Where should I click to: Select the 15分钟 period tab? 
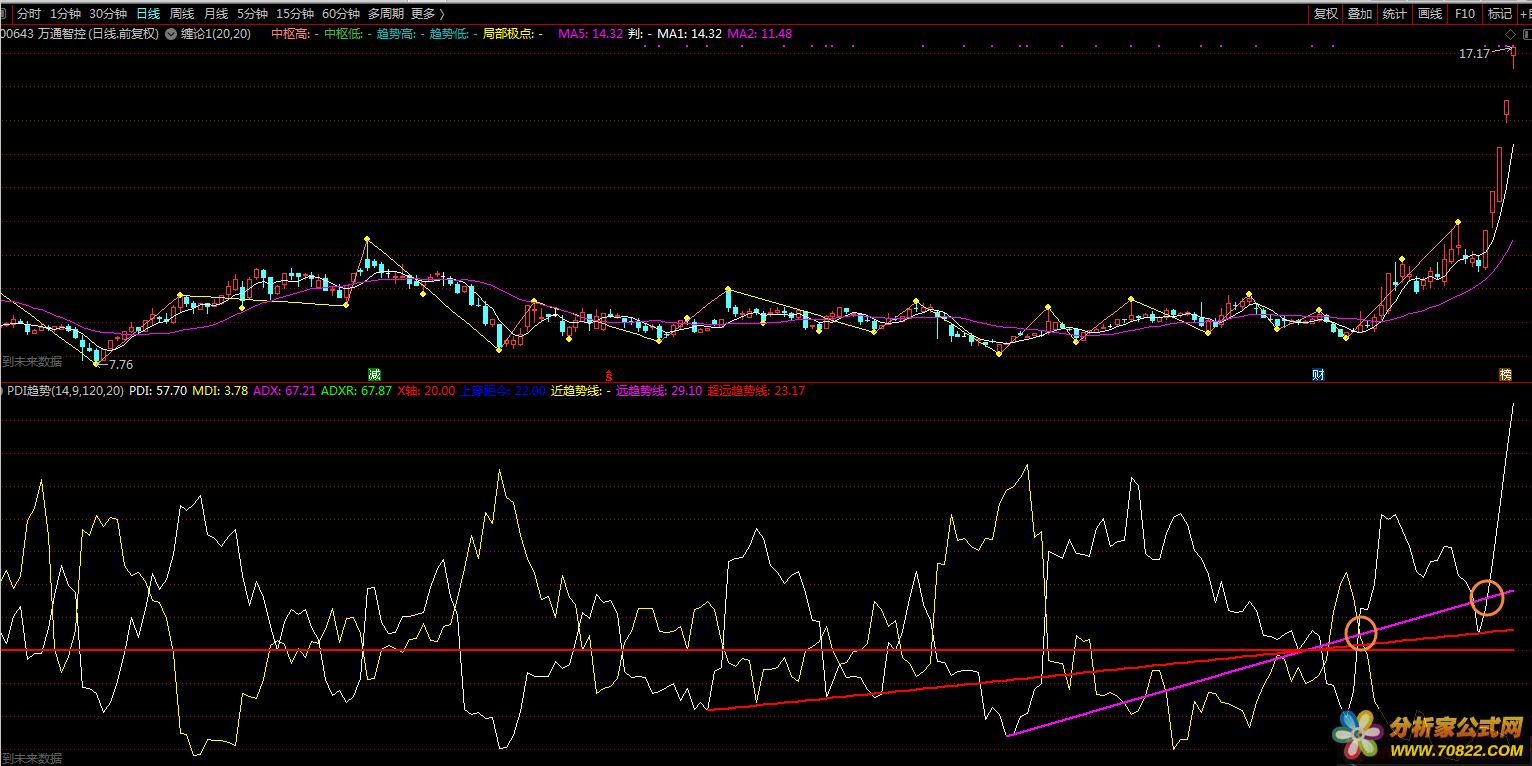(x=295, y=14)
